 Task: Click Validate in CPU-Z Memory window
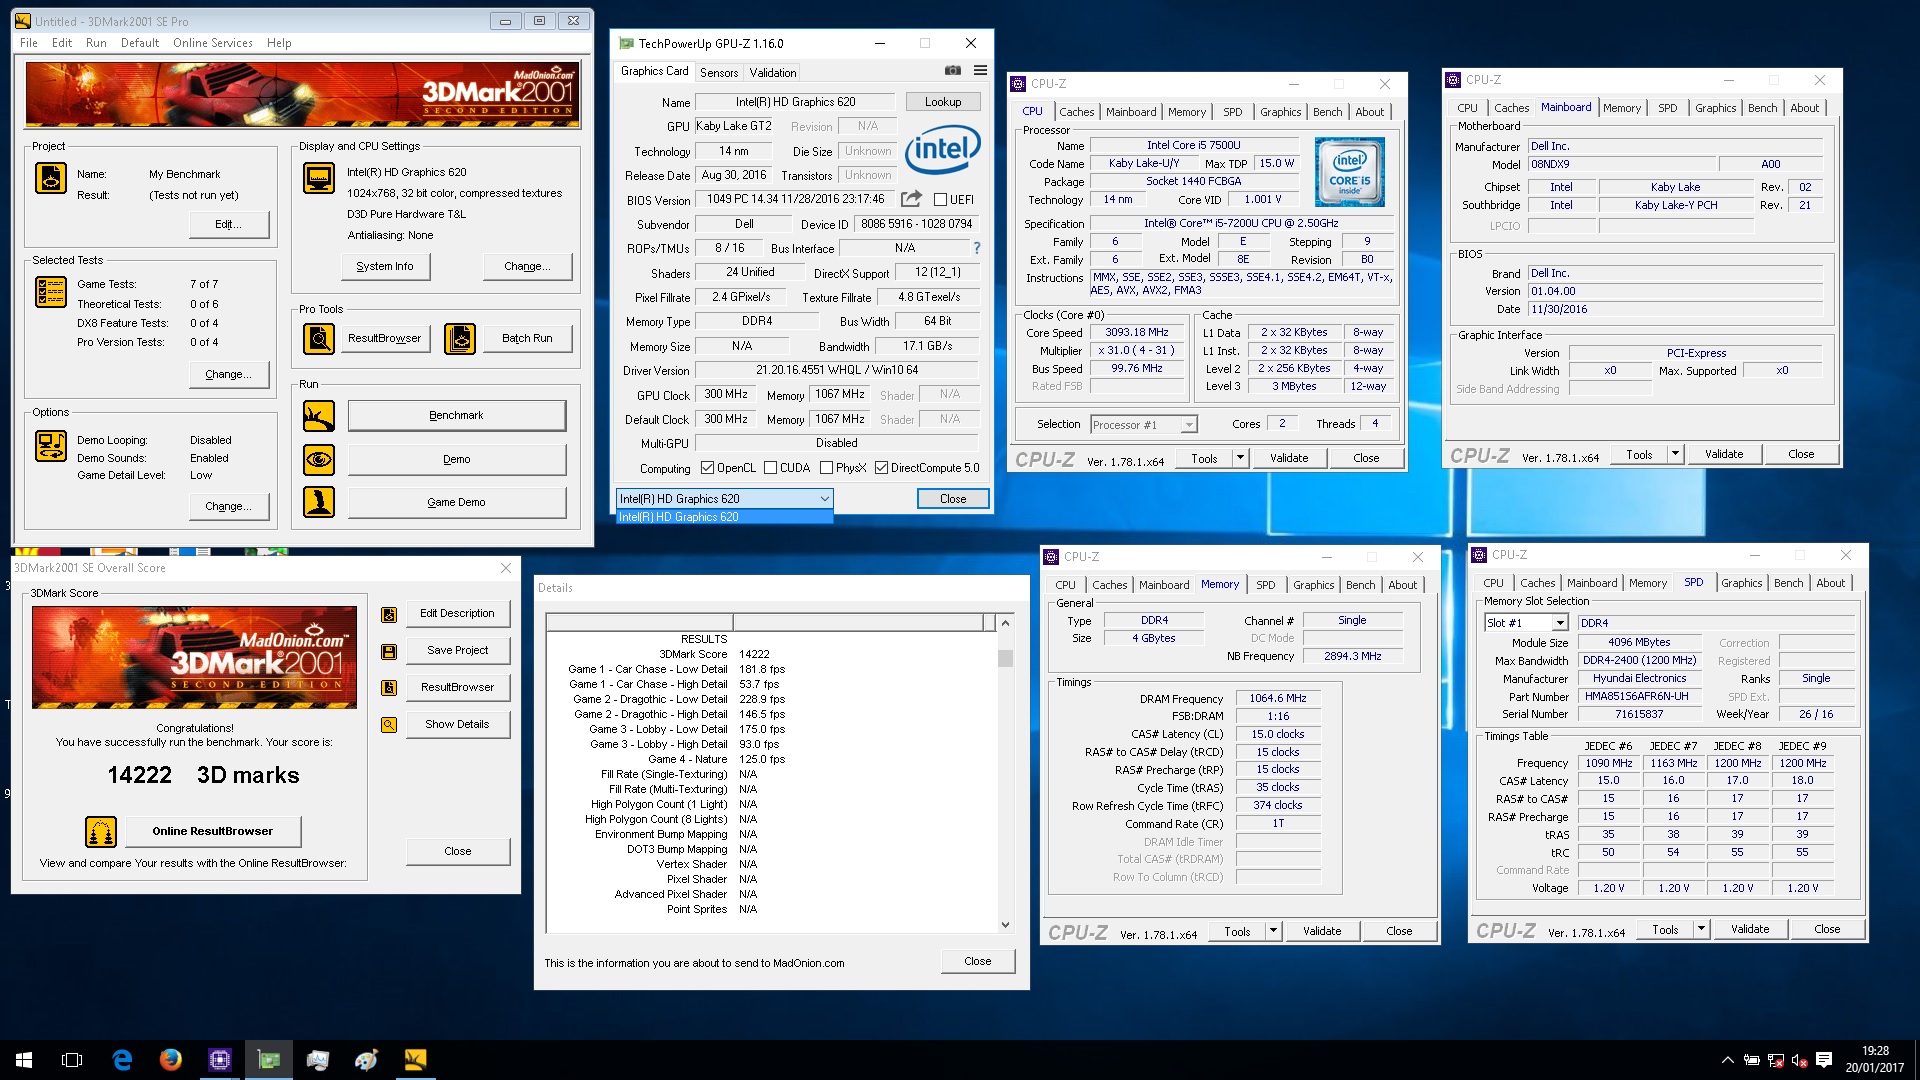[1322, 931]
